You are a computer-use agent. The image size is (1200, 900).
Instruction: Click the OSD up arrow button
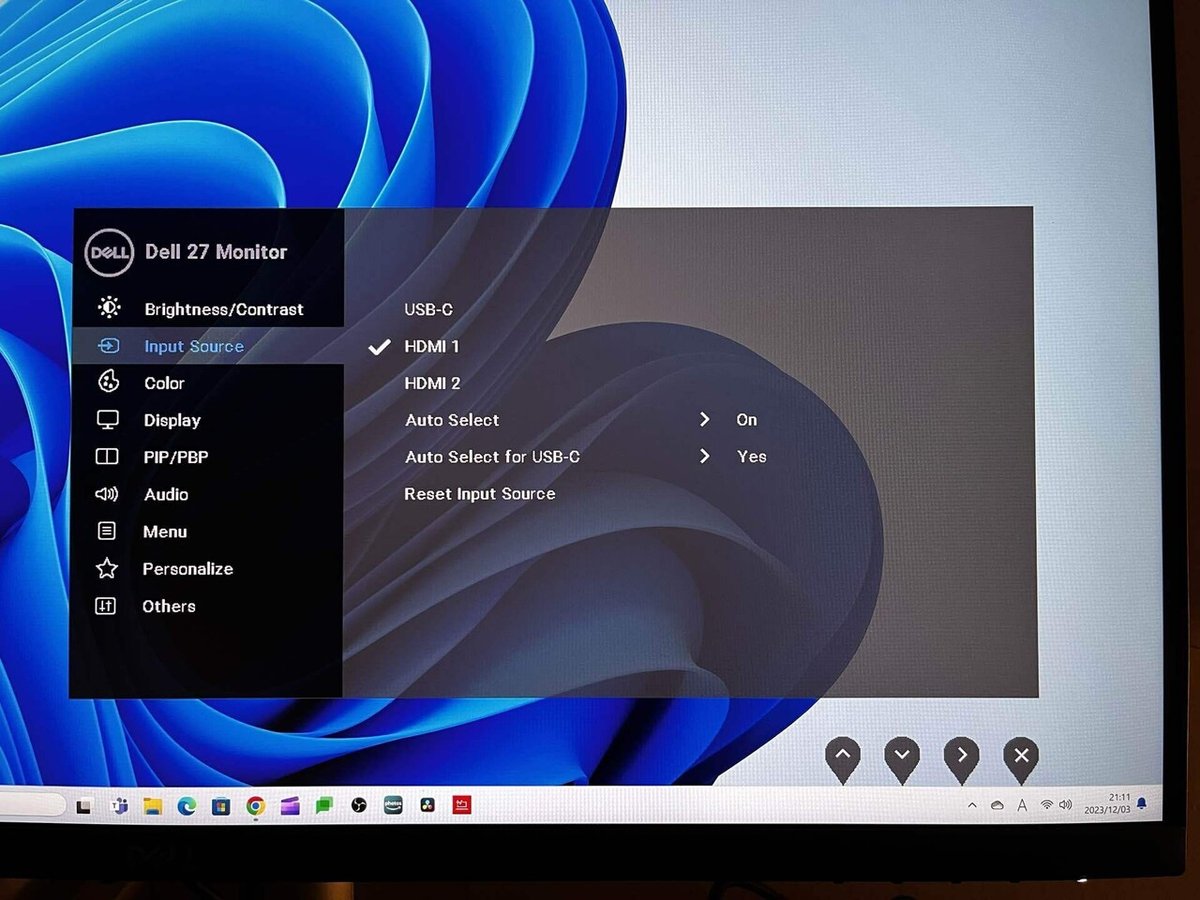tap(842, 759)
